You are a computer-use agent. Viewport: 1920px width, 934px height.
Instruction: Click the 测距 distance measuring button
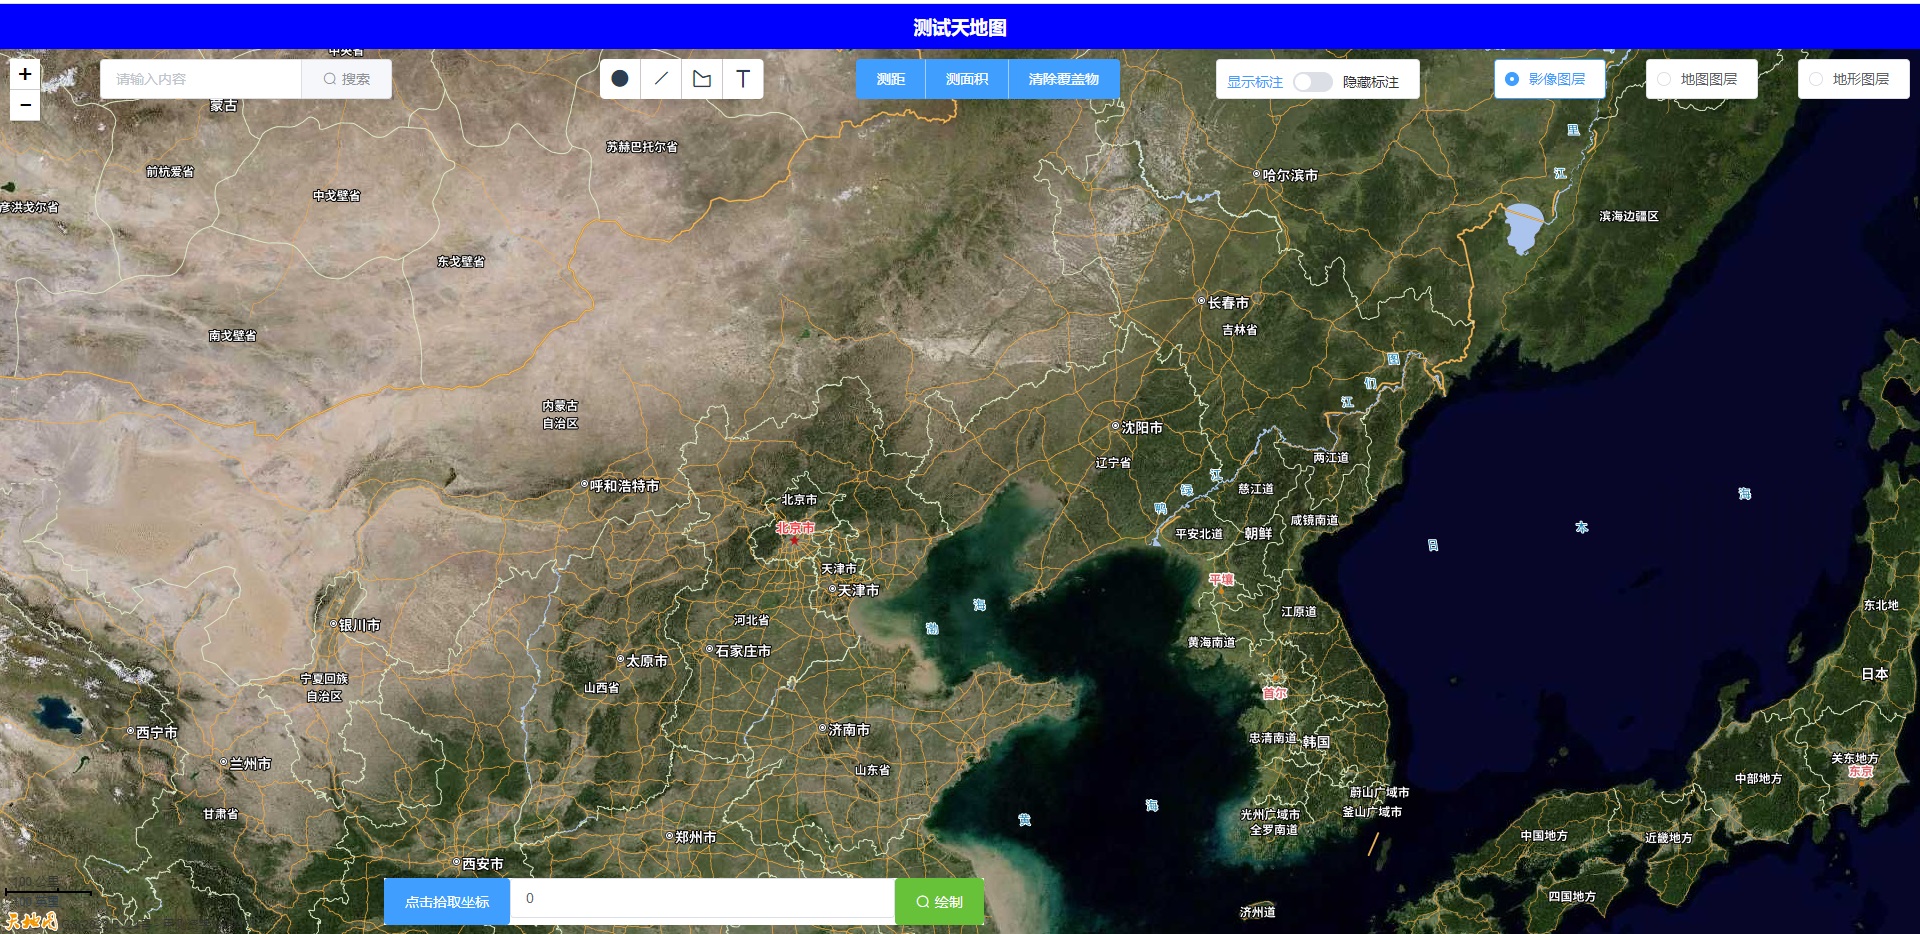pos(890,79)
